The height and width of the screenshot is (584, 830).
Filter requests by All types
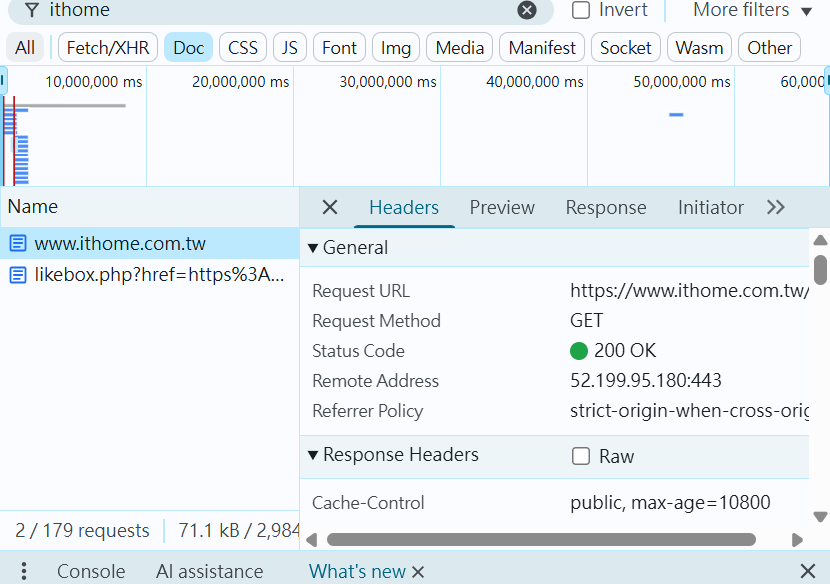point(25,48)
